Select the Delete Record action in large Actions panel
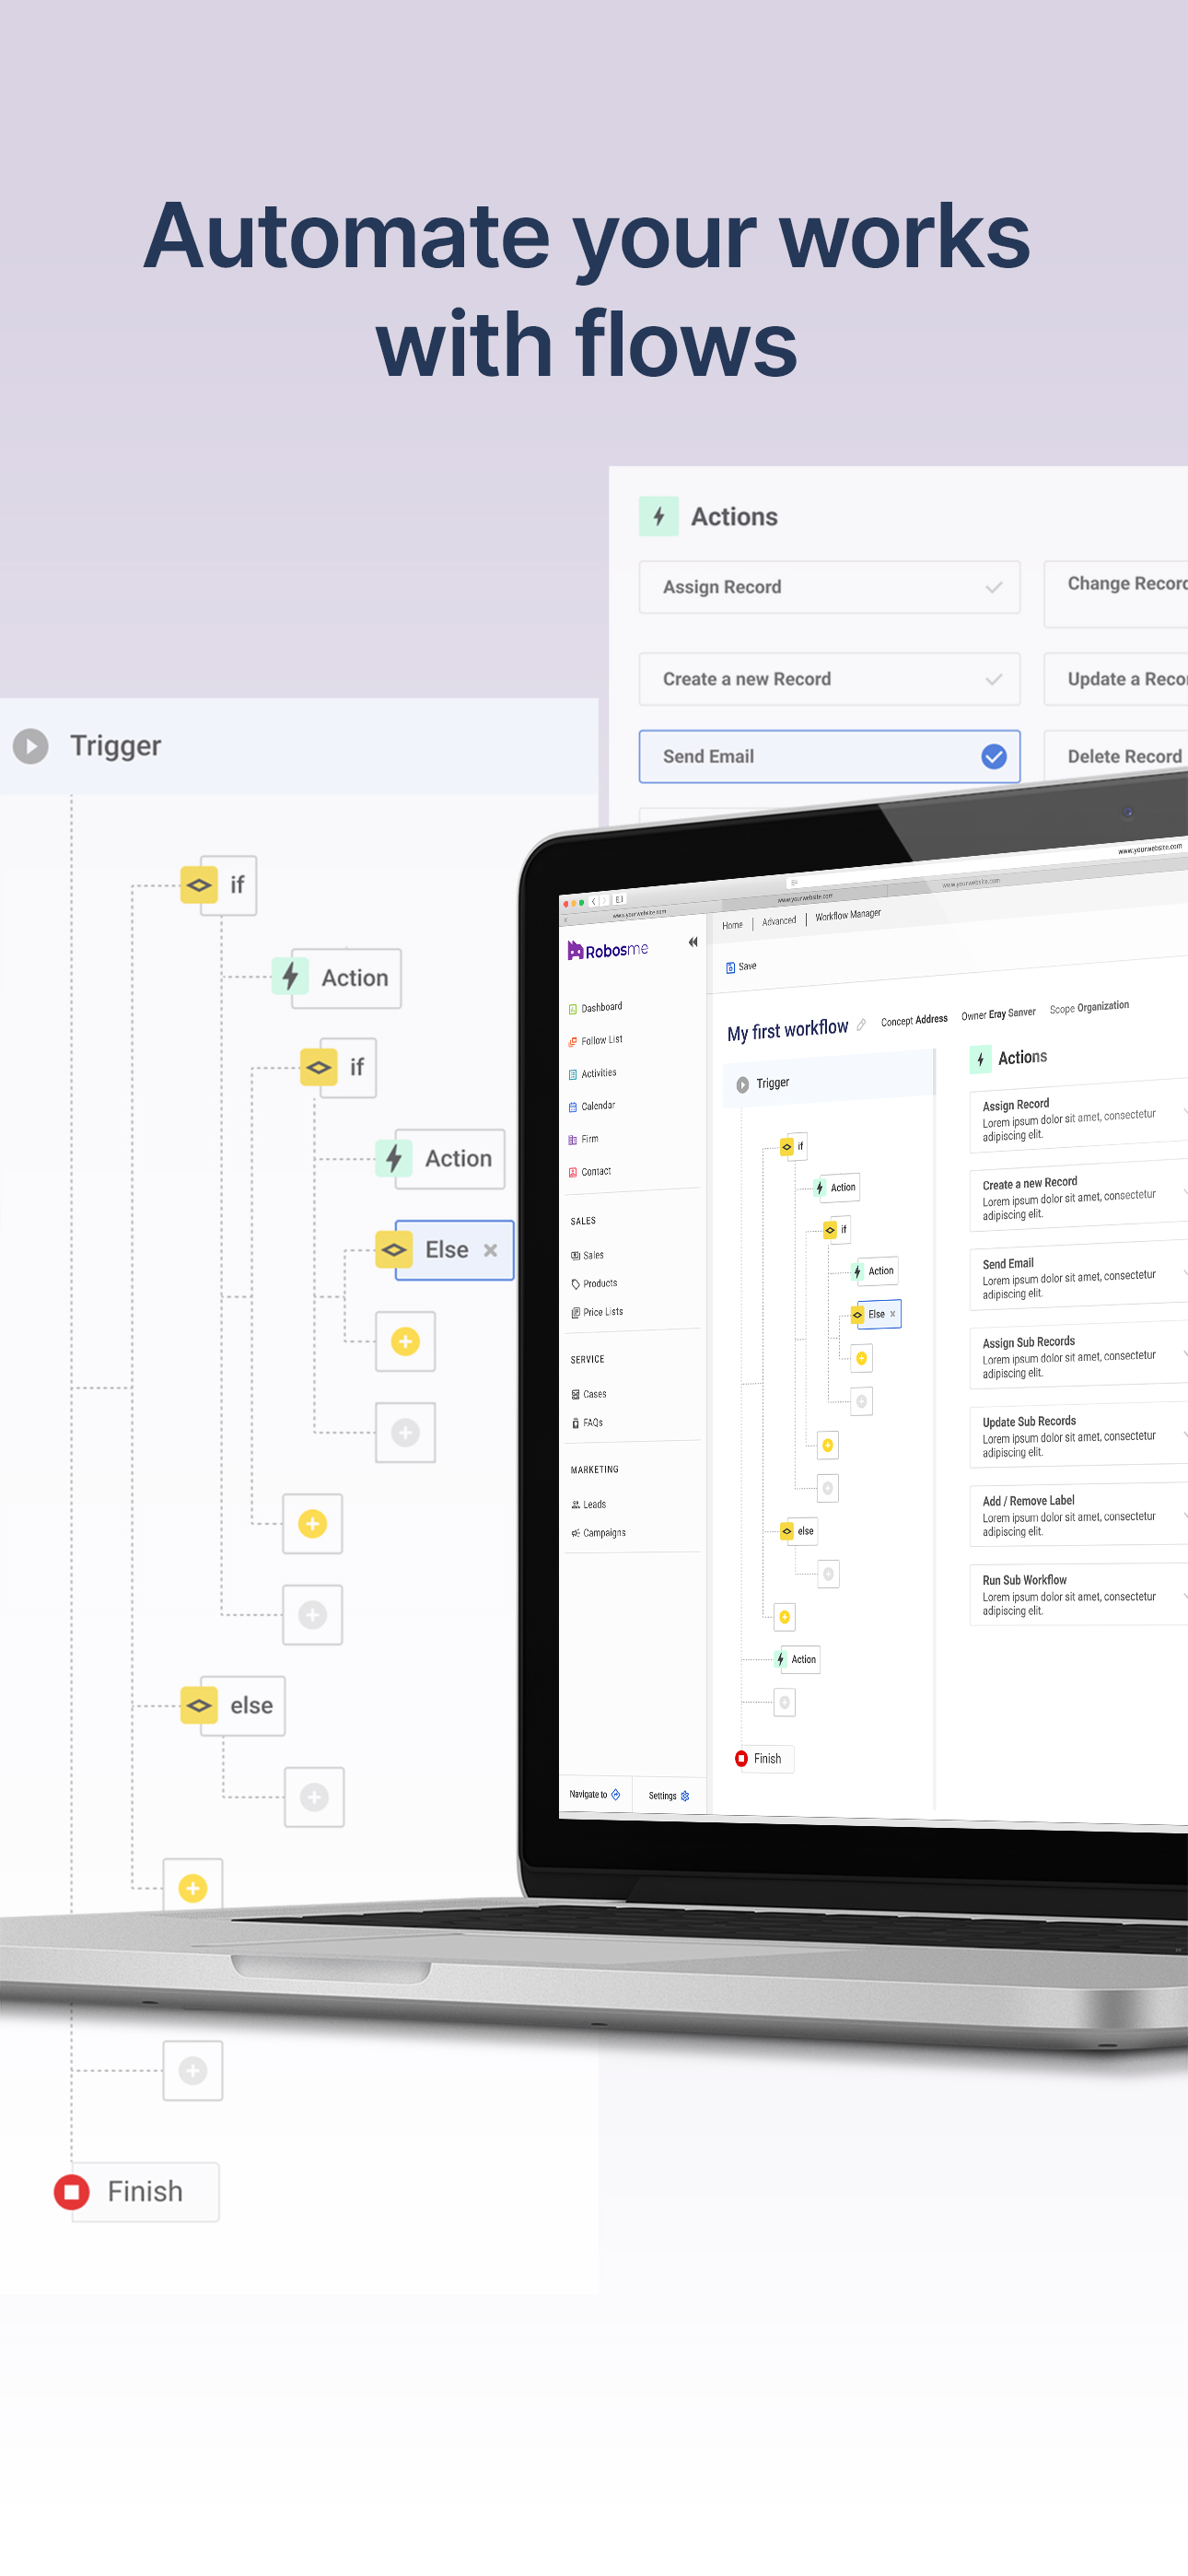Viewport: 1188px width, 2576px height. pyautogui.click(x=1116, y=757)
